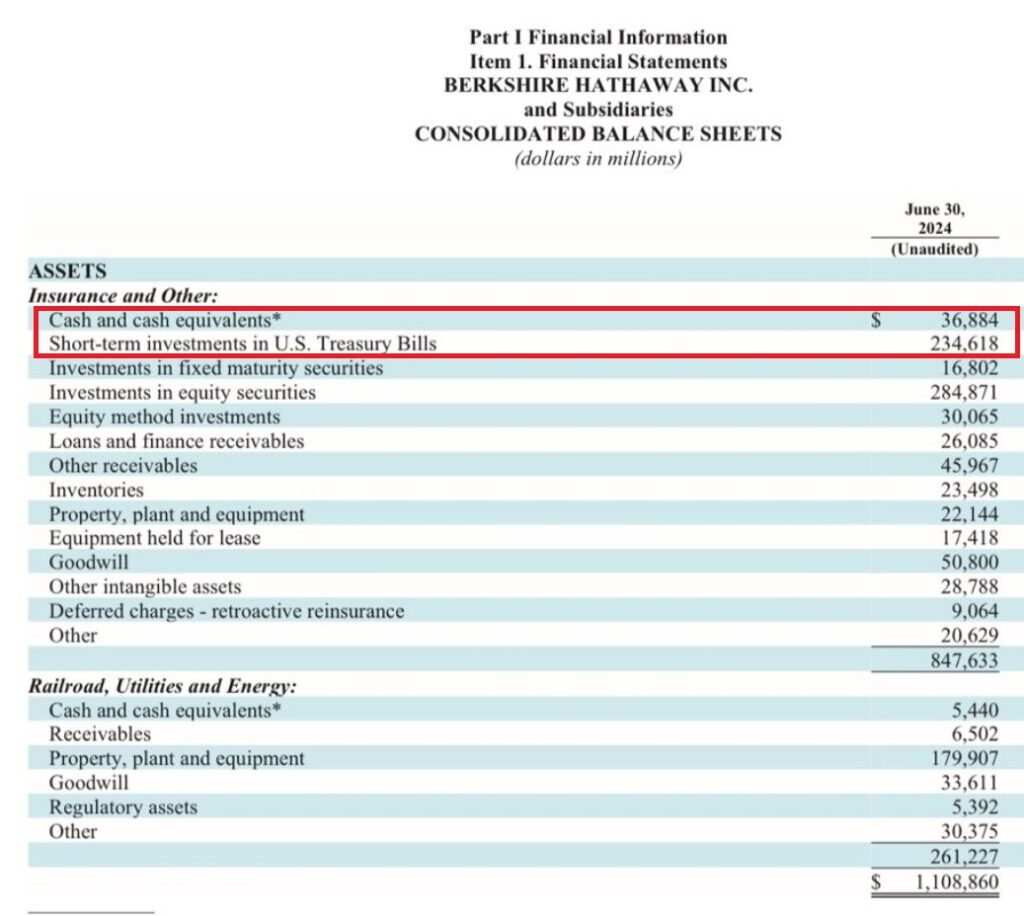Select the value 179,907
Image resolution: width=1024 pixels, height=916 pixels.
click(x=965, y=759)
